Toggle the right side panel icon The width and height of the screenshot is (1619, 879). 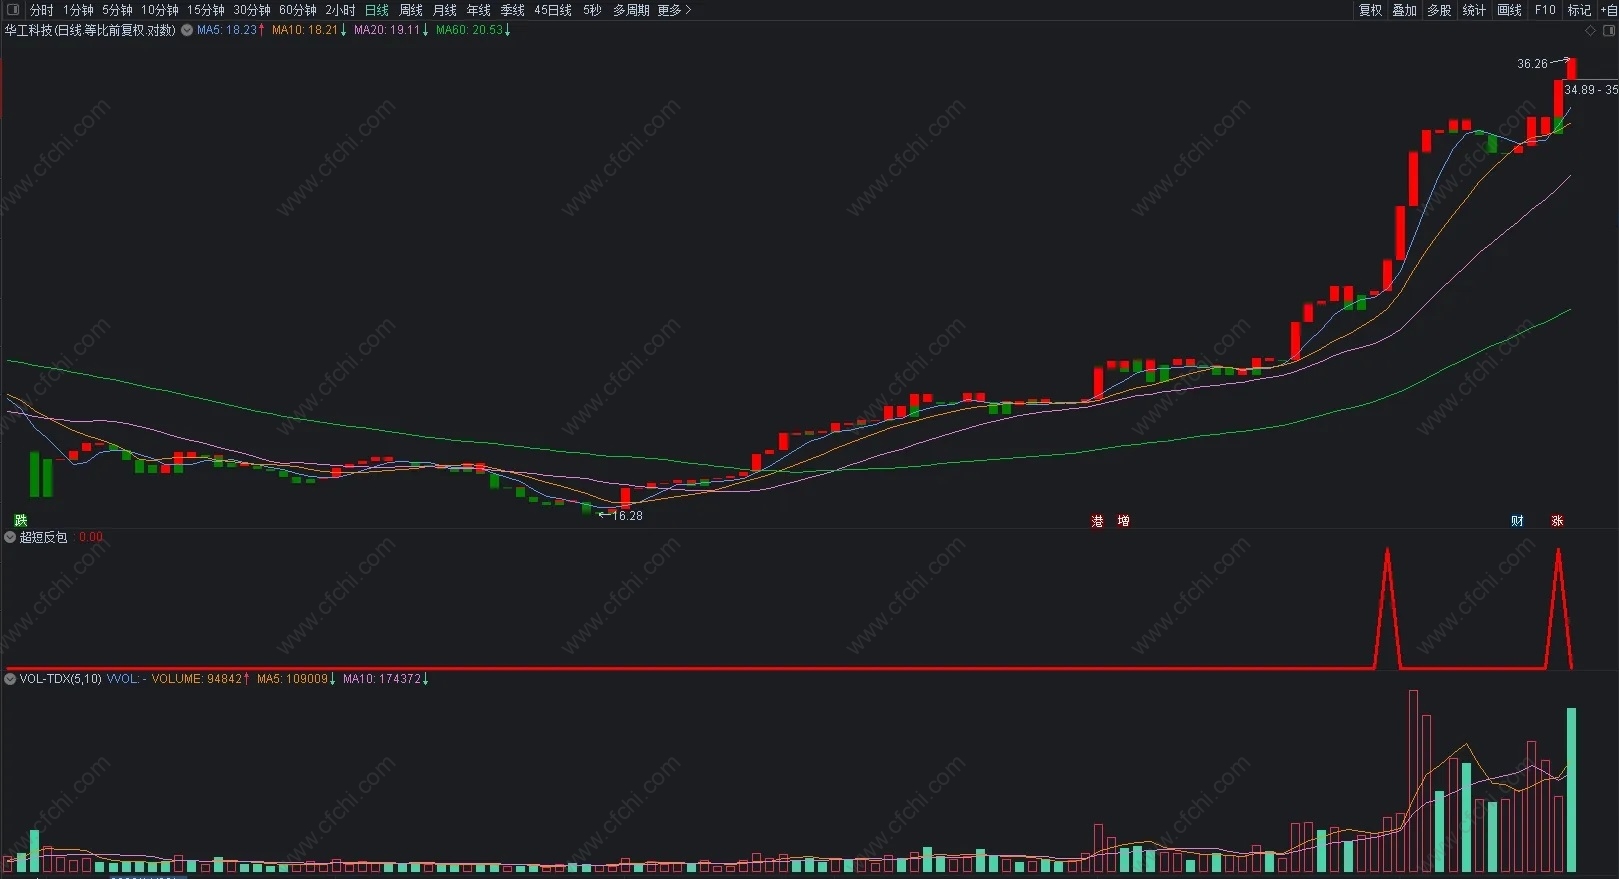1609,31
